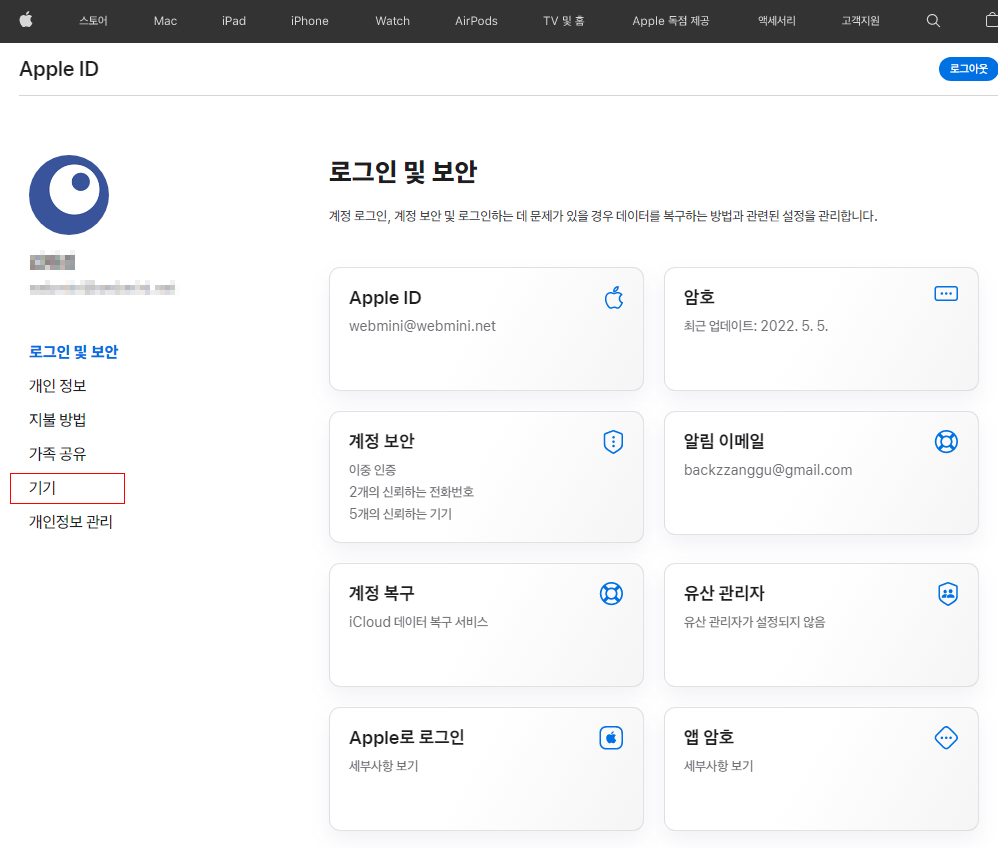Click the 5개의 신뢰하는 기기 text

click(400, 514)
